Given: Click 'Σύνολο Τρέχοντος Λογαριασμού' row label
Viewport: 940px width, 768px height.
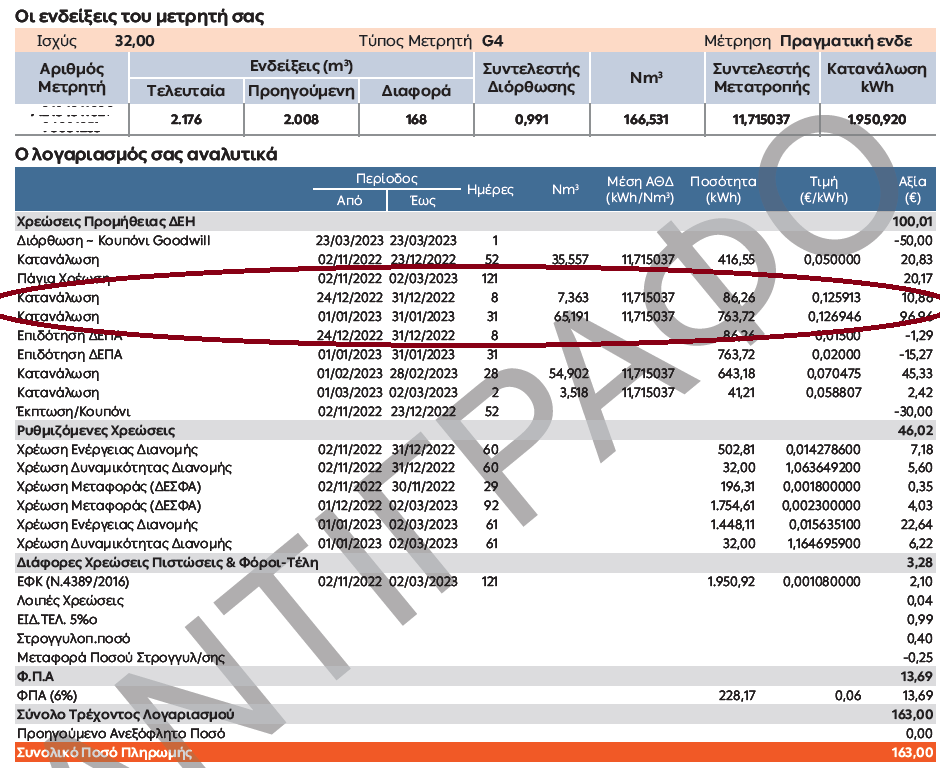Looking at the screenshot, I should point(125,715).
